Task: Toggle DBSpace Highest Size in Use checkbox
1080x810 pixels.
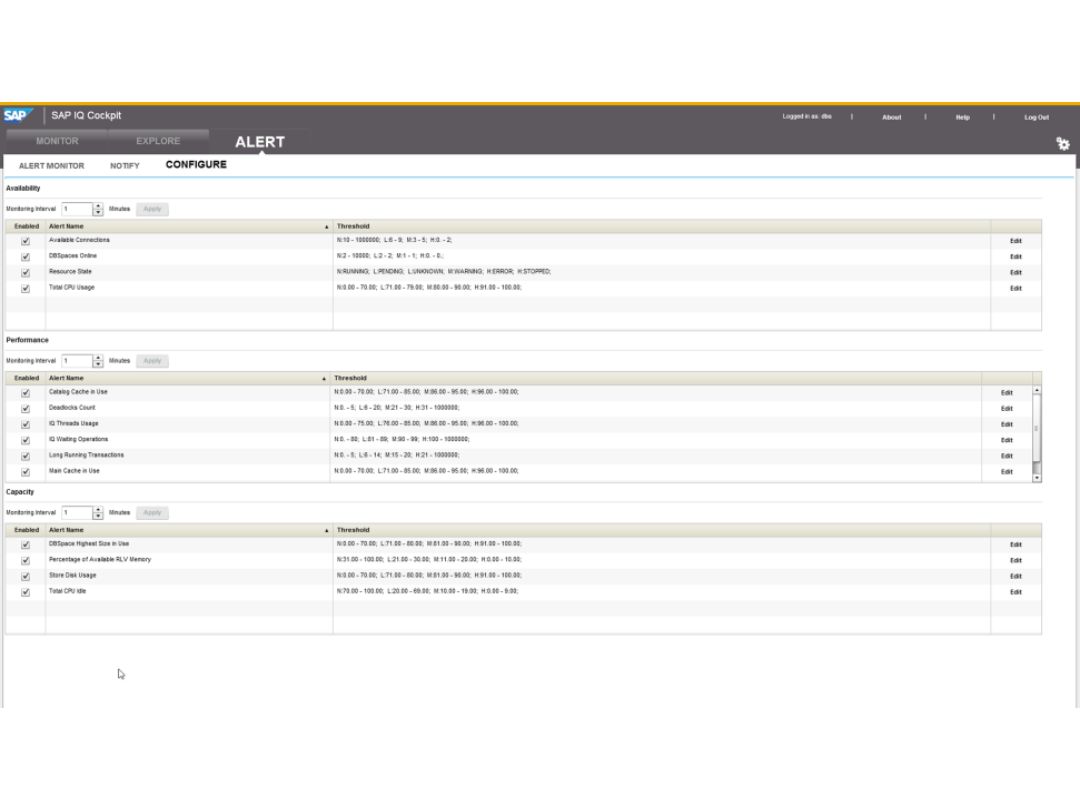Action: pyautogui.click(x=25, y=545)
